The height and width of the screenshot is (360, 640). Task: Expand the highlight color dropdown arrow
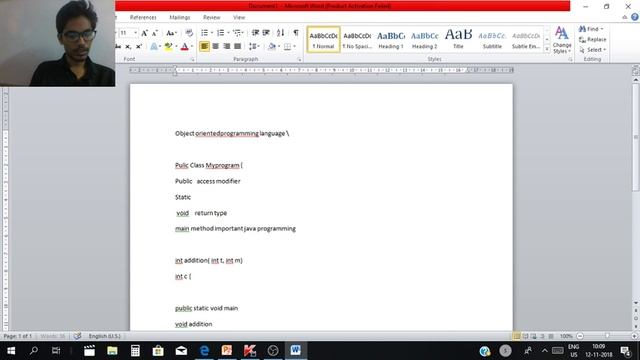(176, 47)
